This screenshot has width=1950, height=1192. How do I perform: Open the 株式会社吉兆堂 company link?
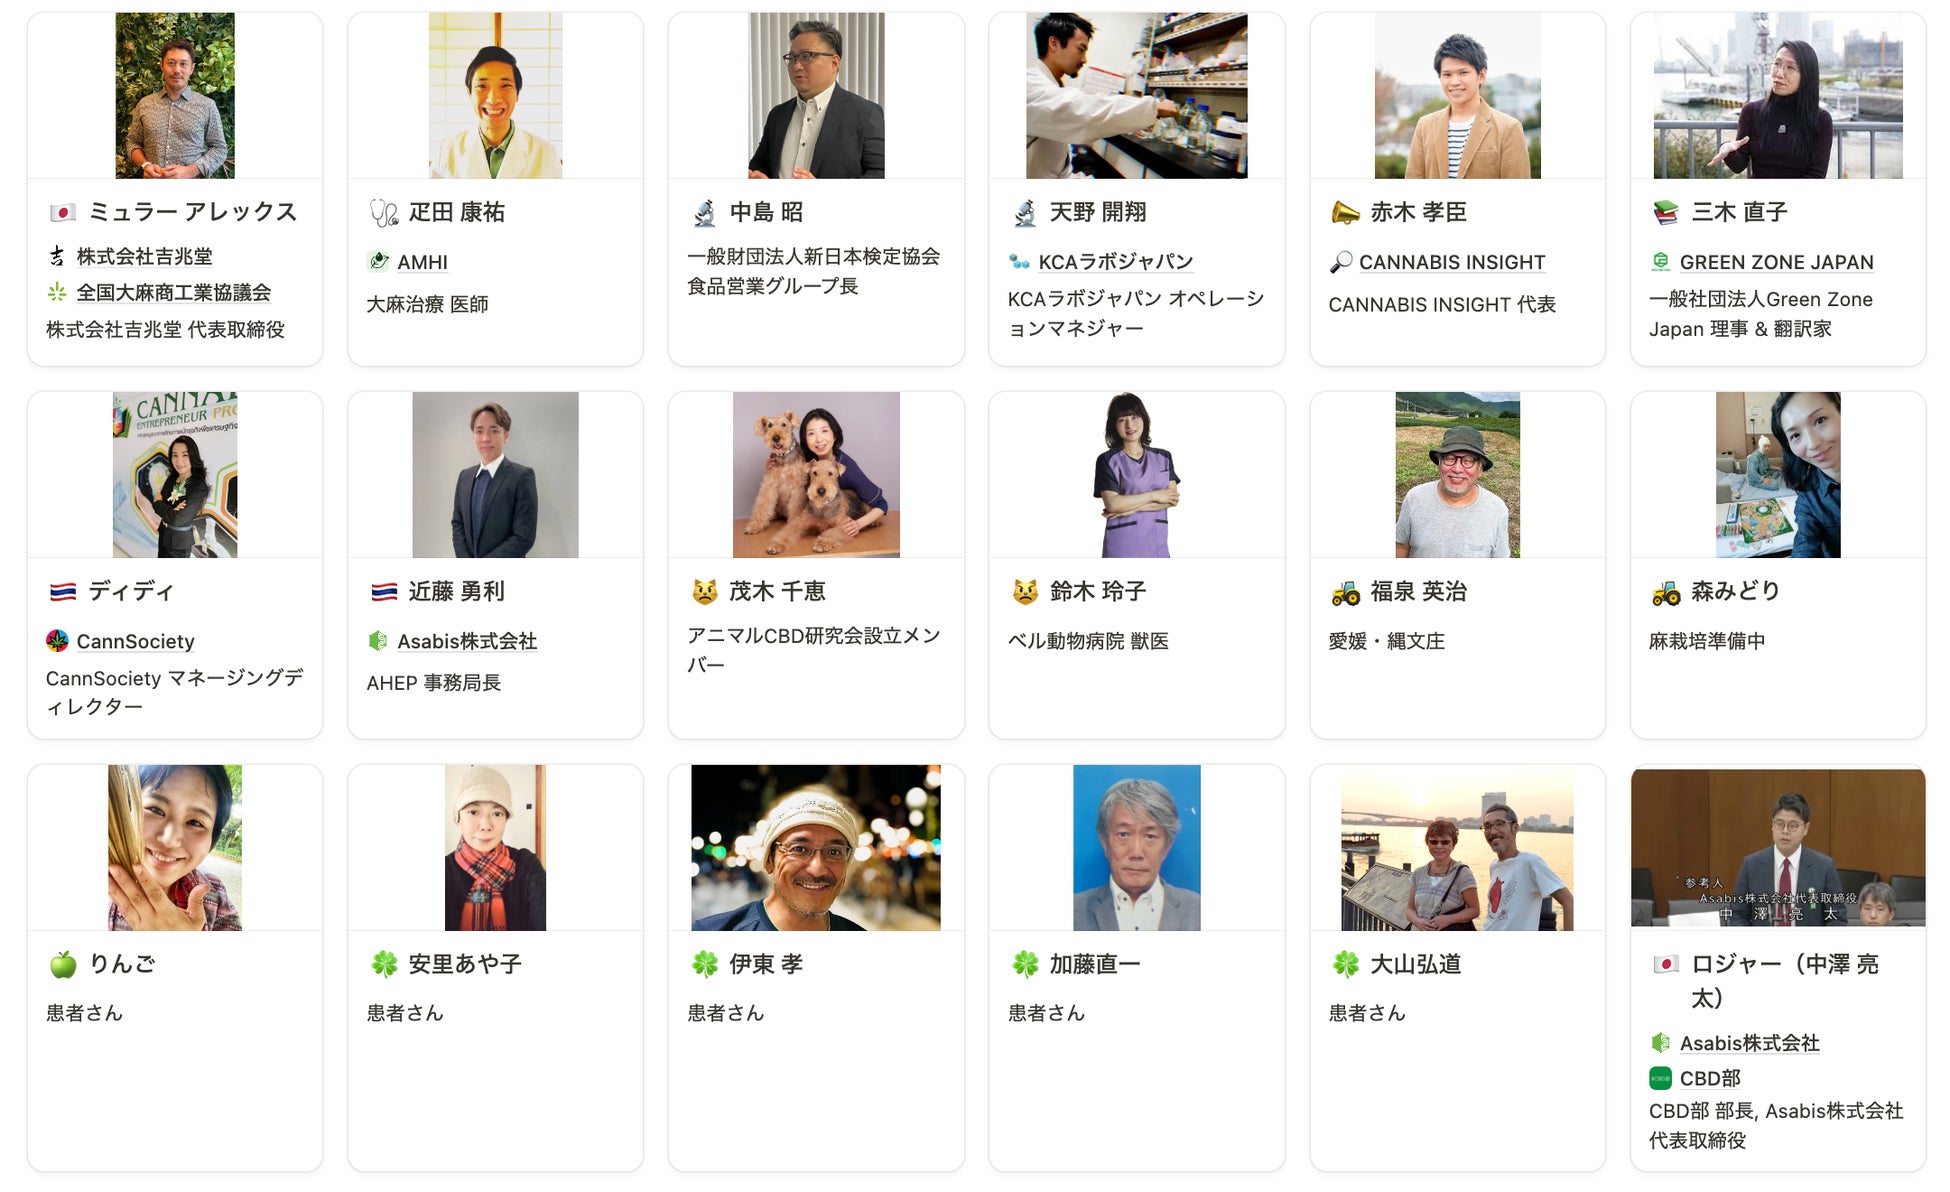(x=144, y=256)
